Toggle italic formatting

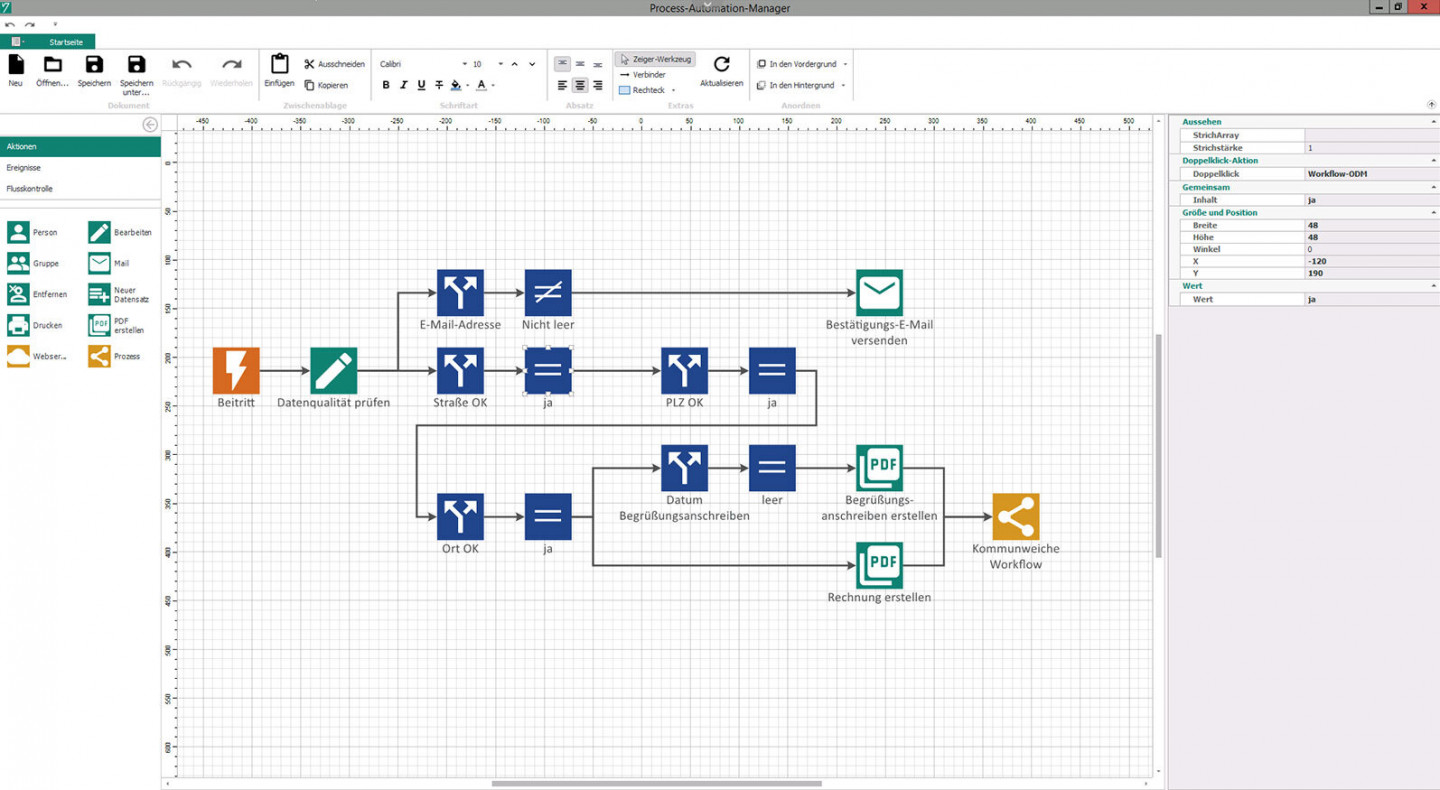[x=404, y=85]
